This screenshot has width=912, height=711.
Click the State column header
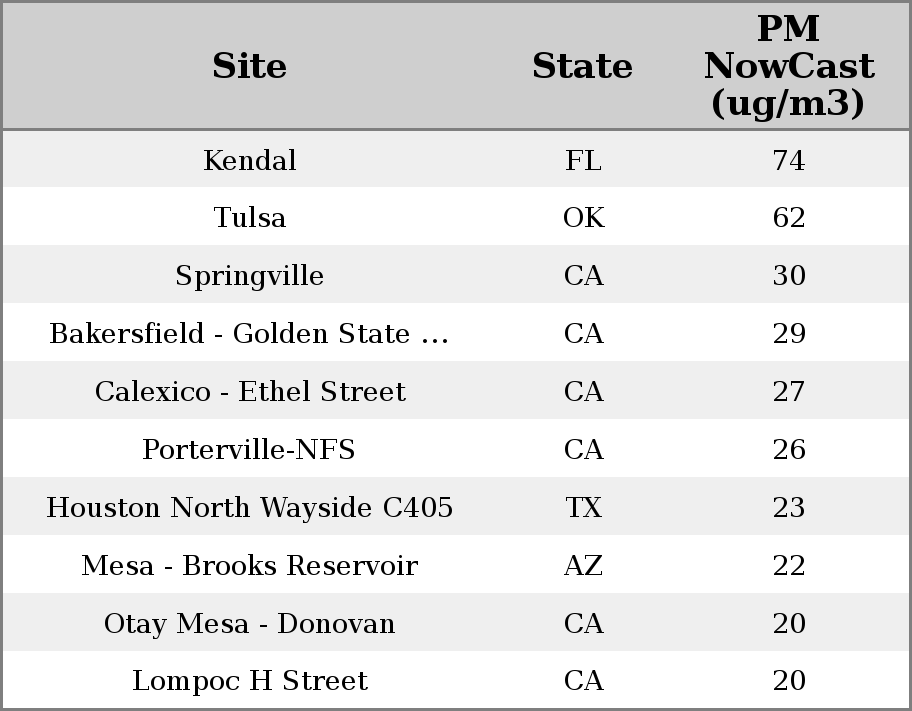click(x=582, y=66)
